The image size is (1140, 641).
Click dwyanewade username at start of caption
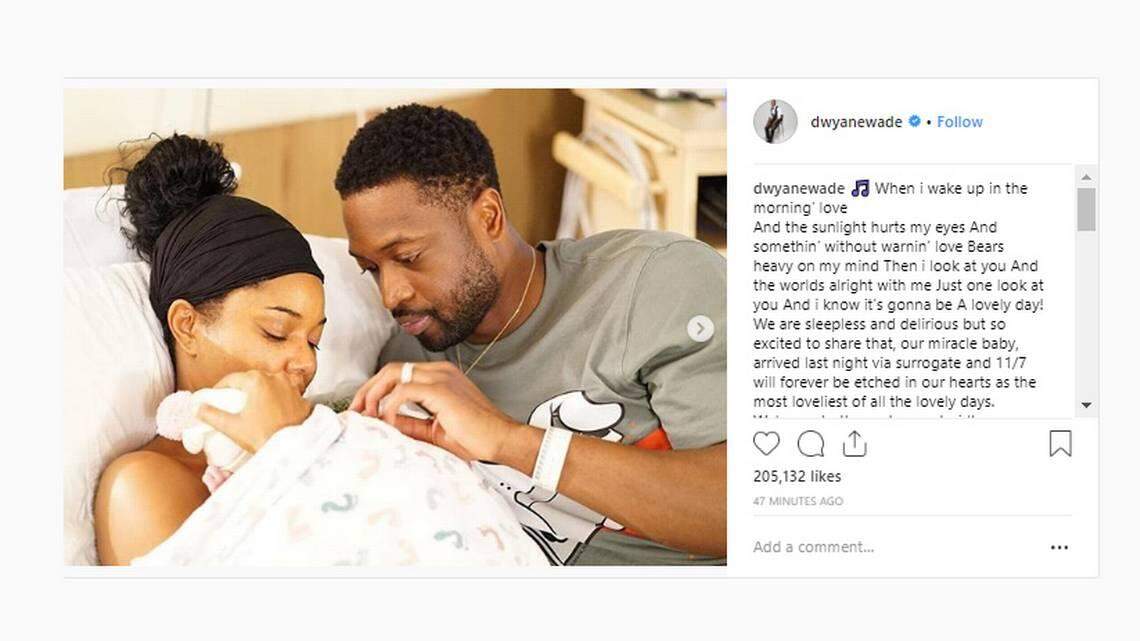click(799, 188)
